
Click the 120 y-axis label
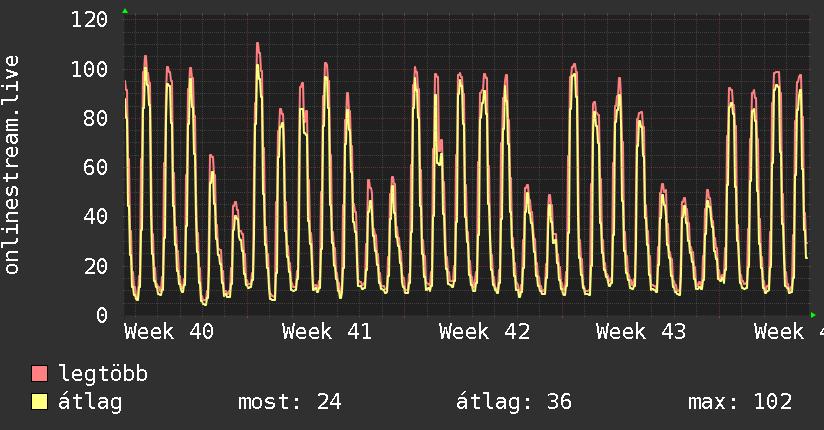(89, 20)
